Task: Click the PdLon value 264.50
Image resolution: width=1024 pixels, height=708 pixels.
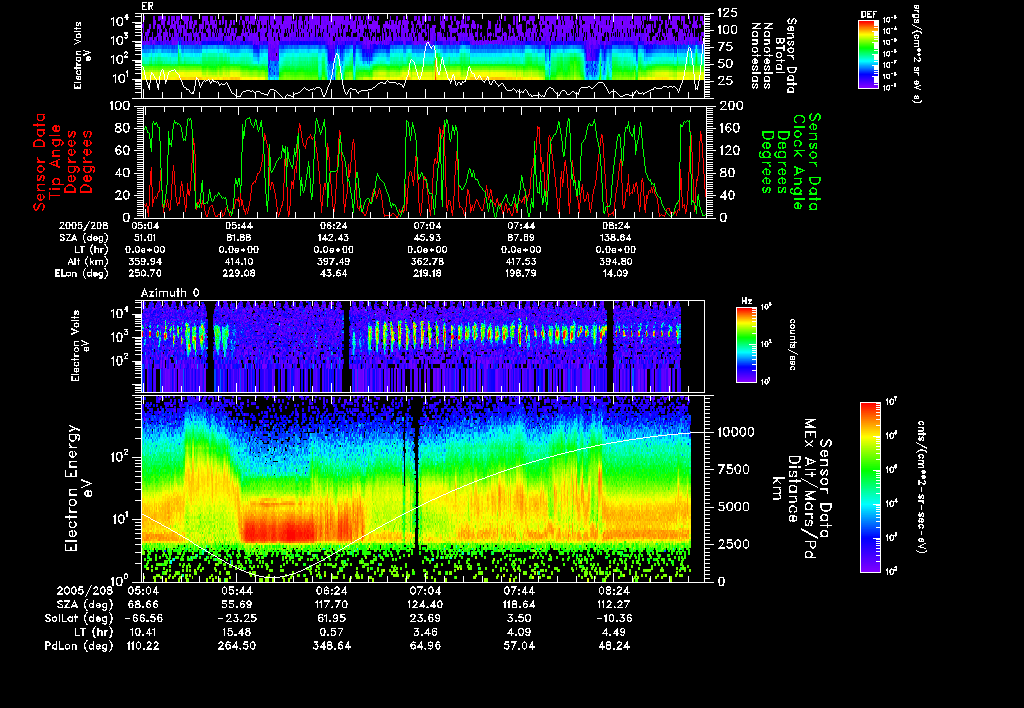Action: pos(237,645)
